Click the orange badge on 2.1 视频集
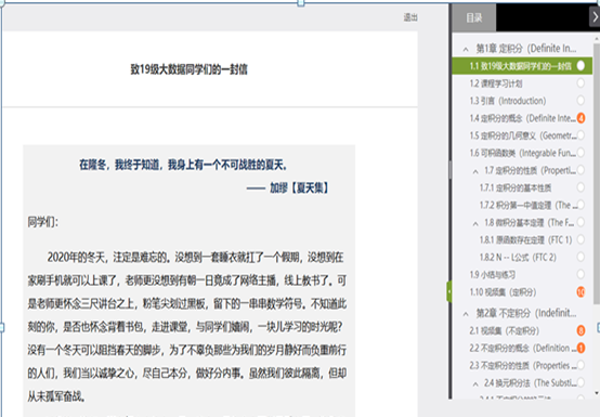 580,329
